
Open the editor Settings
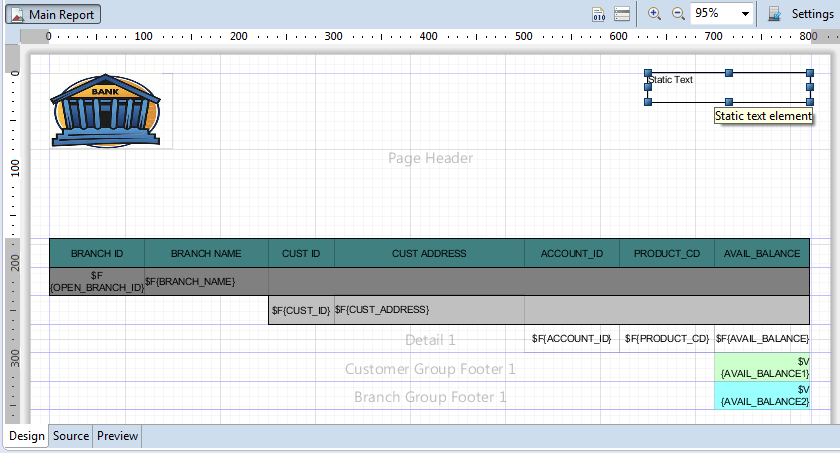tap(801, 14)
